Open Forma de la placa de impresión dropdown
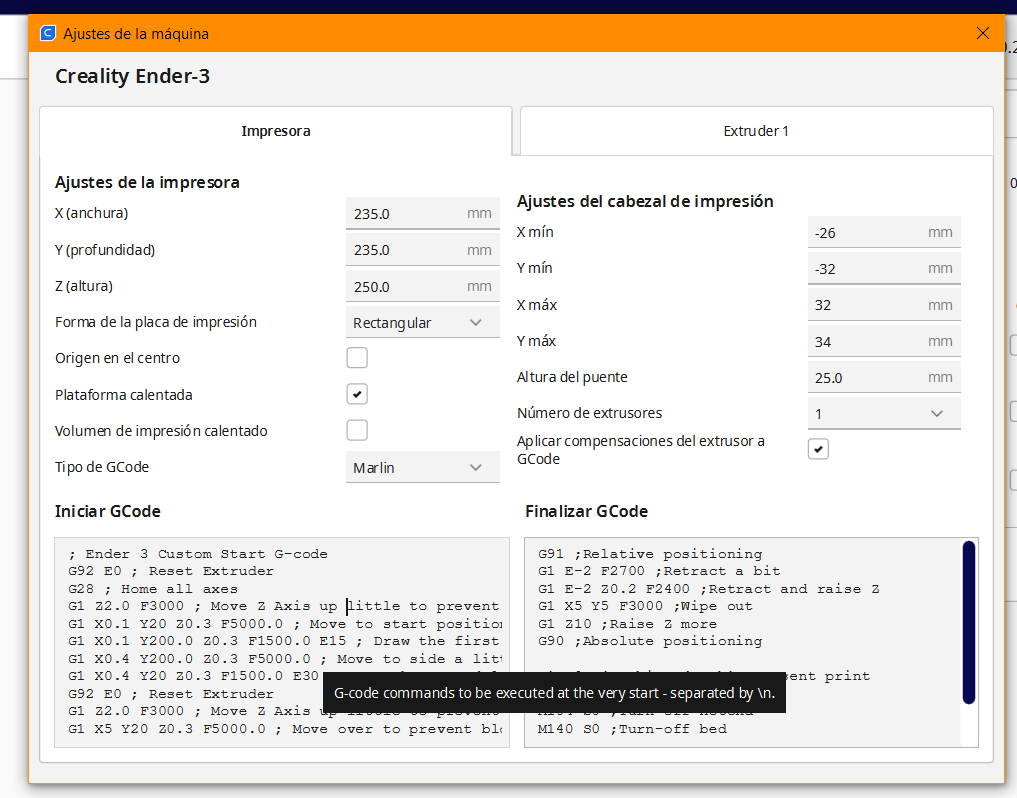1017x798 pixels. [x=422, y=322]
